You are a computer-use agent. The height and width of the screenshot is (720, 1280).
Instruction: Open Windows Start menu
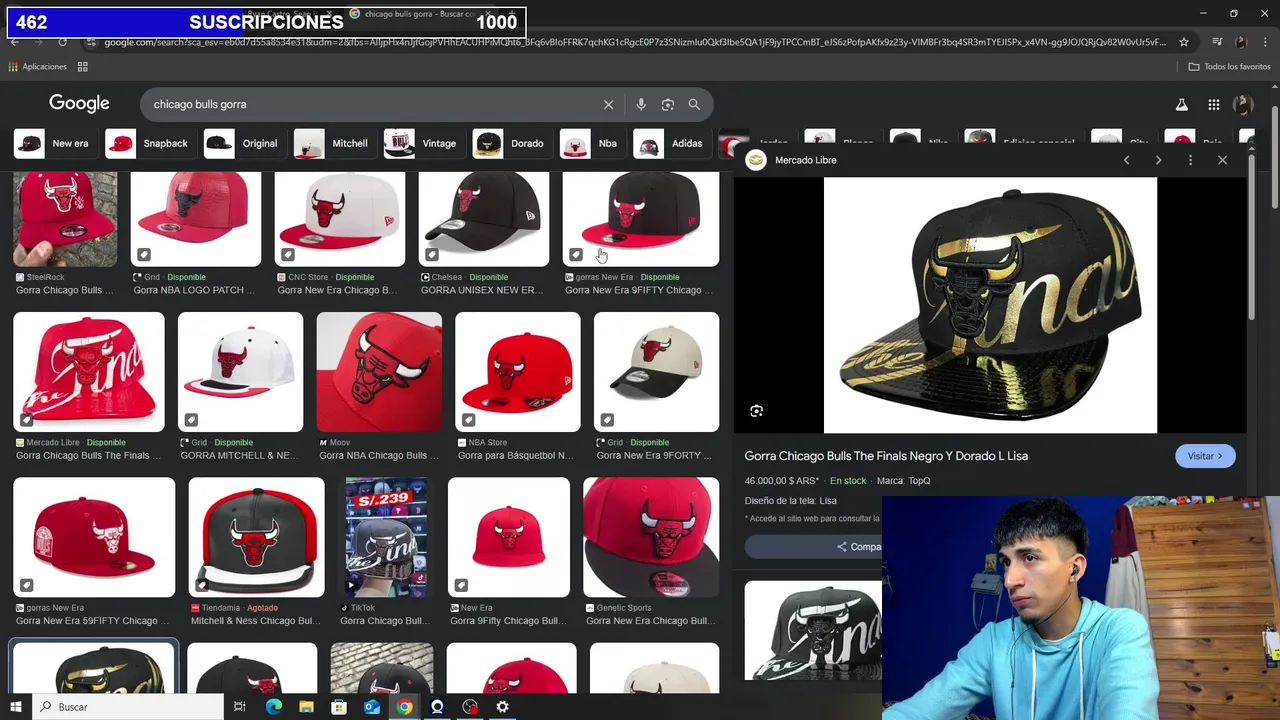15,707
